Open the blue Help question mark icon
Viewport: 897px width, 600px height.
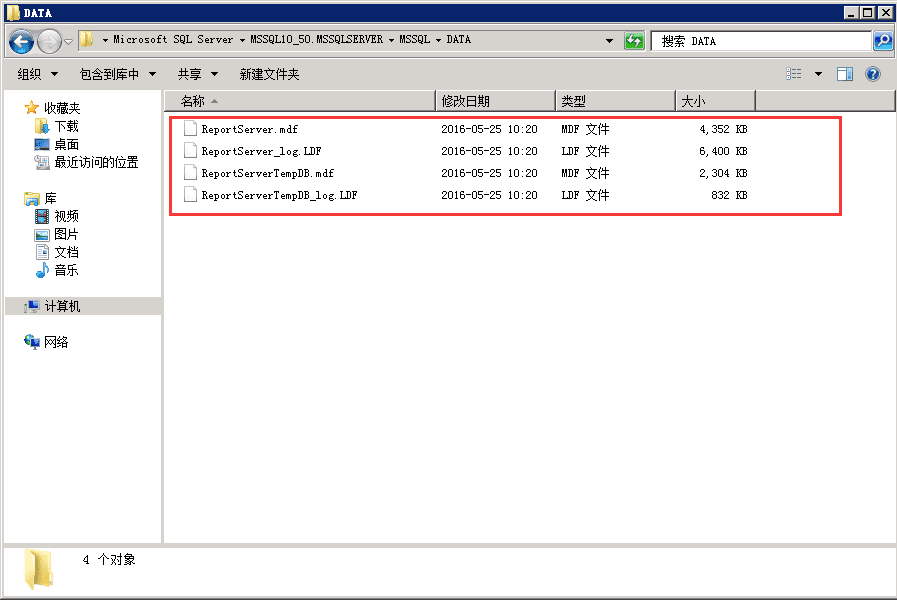click(x=872, y=74)
